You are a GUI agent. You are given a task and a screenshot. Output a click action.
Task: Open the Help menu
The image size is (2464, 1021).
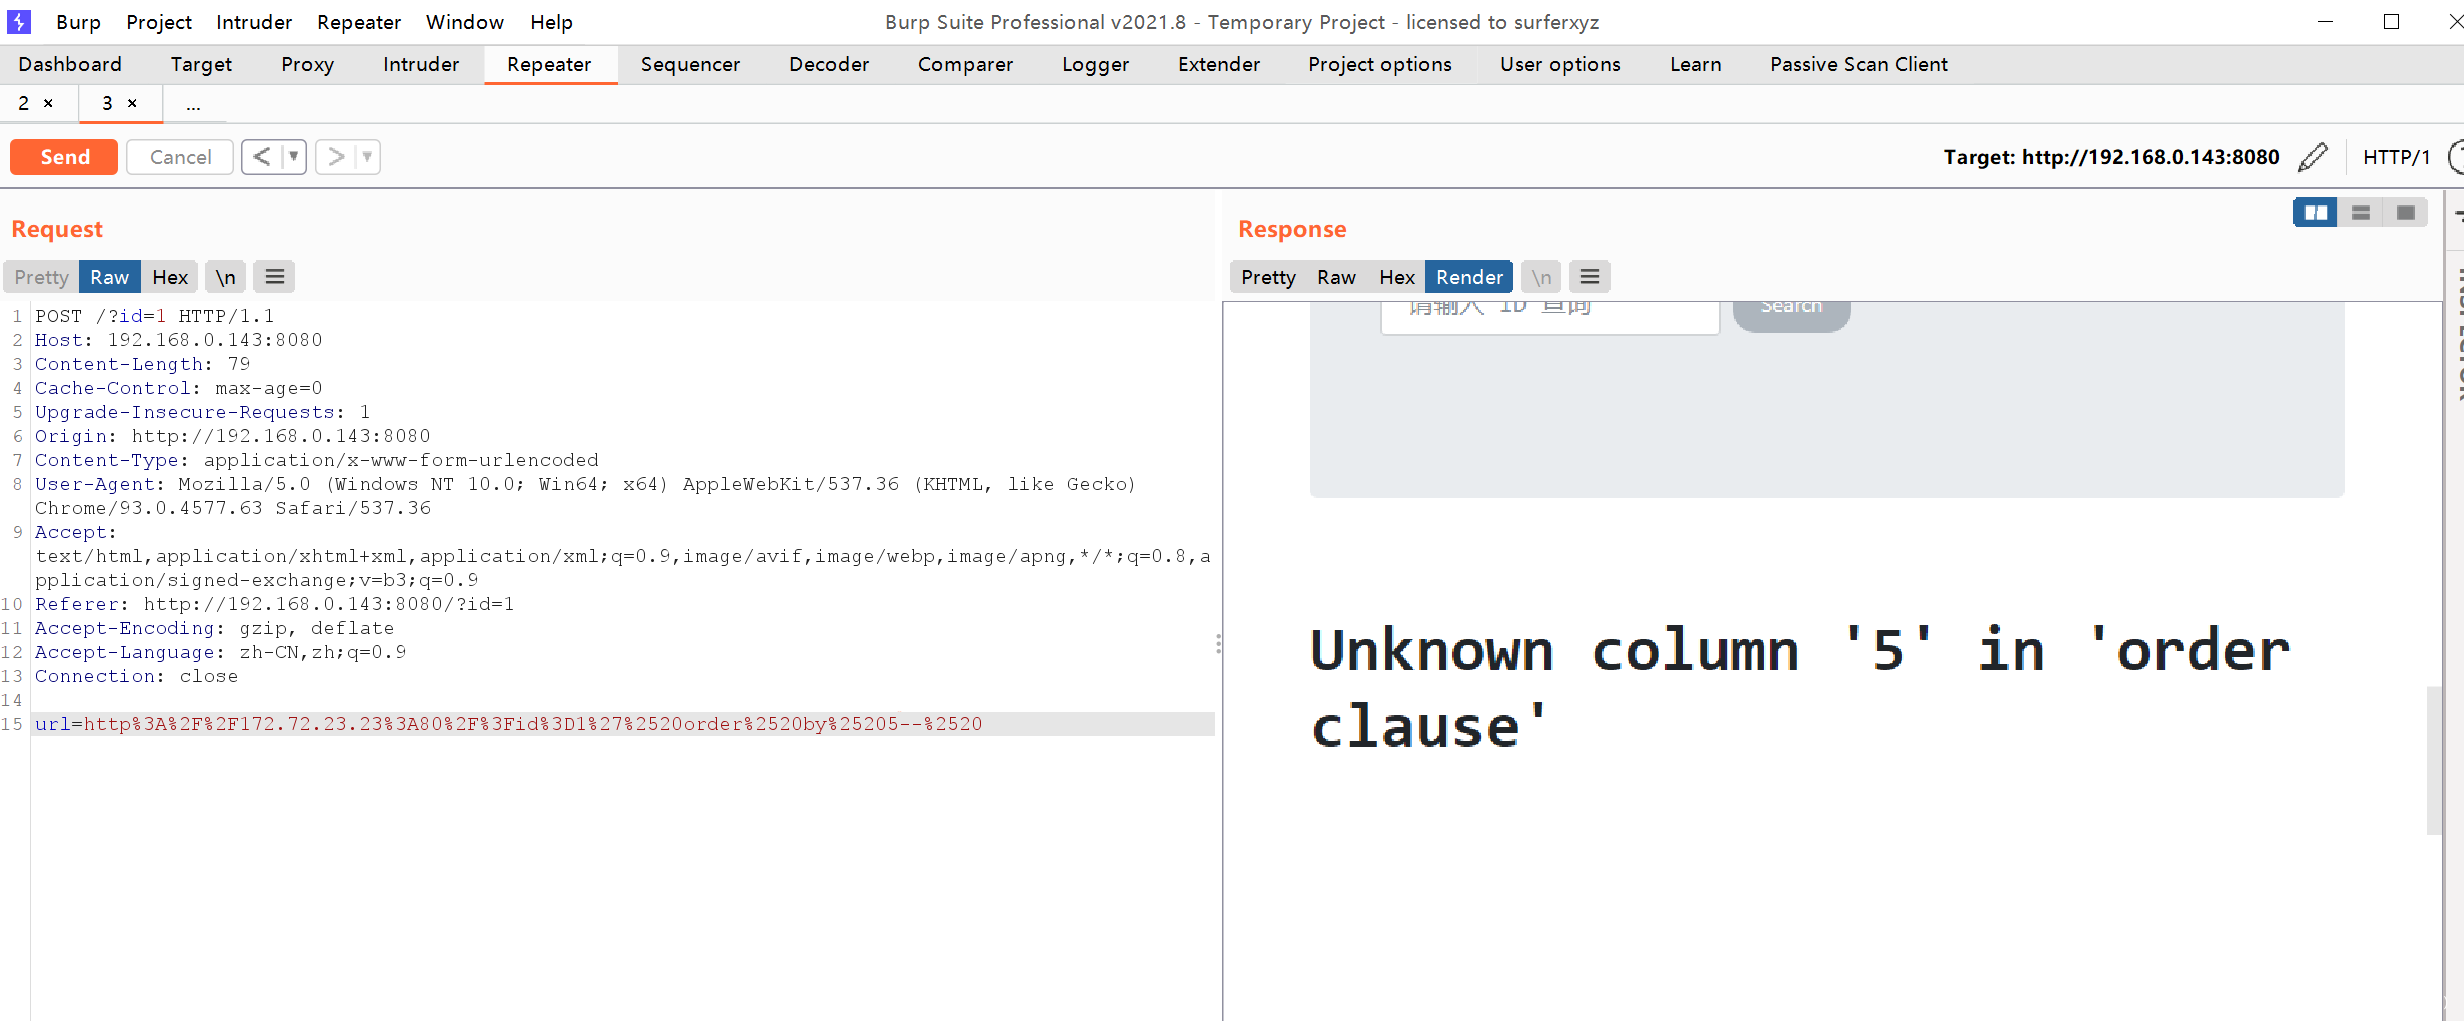tap(551, 22)
